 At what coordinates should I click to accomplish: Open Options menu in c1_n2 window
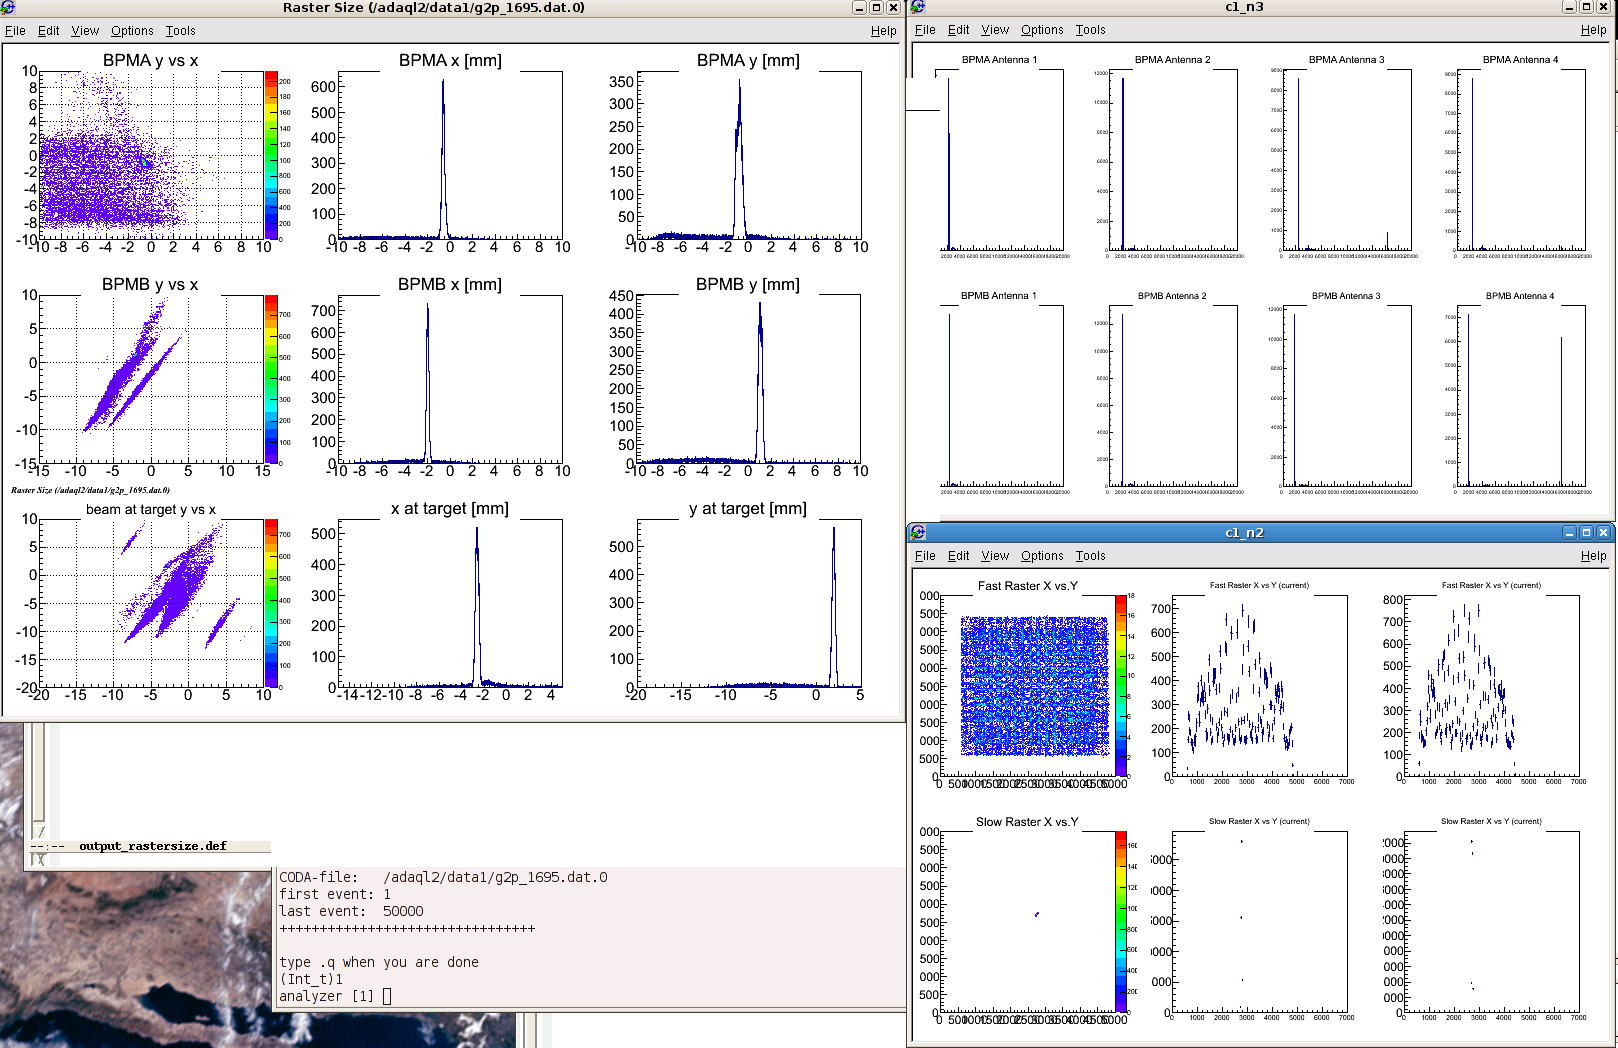[x=1042, y=556]
